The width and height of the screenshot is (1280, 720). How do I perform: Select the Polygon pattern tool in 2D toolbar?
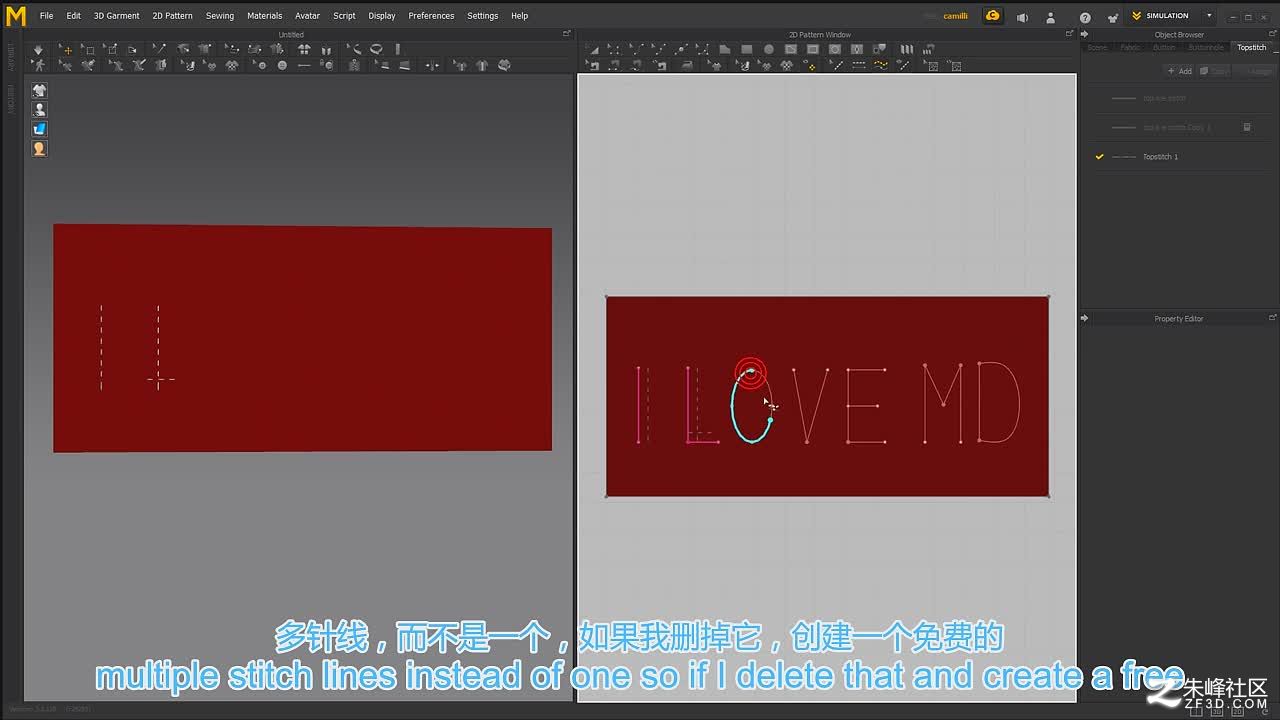click(x=724, y=49)
